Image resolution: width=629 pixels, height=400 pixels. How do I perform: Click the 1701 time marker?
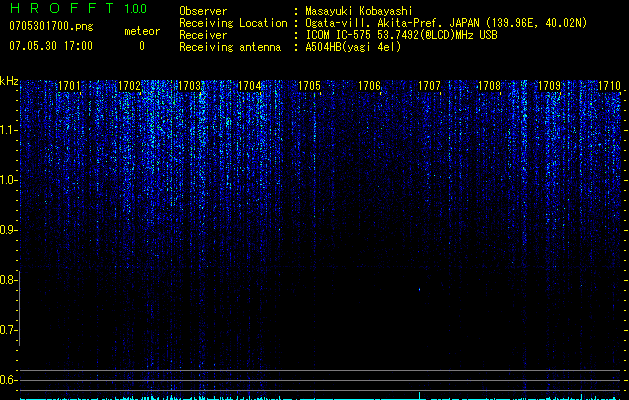tap(69, 85)
